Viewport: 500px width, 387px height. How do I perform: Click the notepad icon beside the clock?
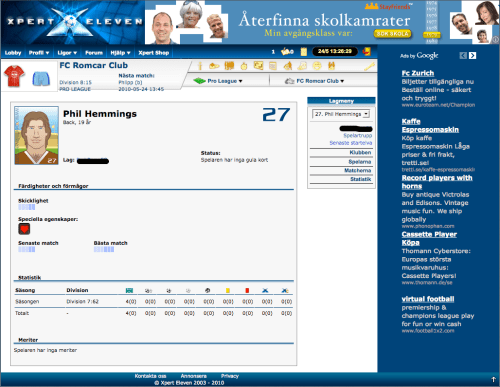coord(304,52)
